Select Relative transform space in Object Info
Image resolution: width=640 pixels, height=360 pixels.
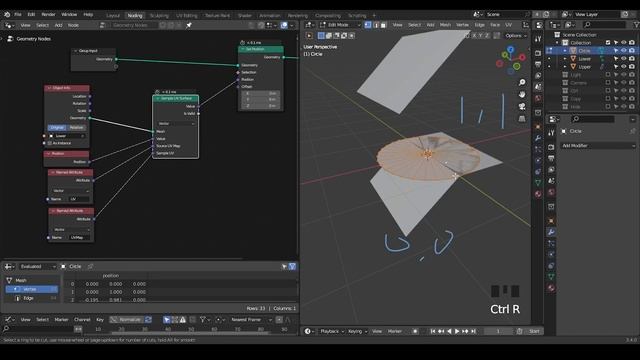(x=76, y=128)
